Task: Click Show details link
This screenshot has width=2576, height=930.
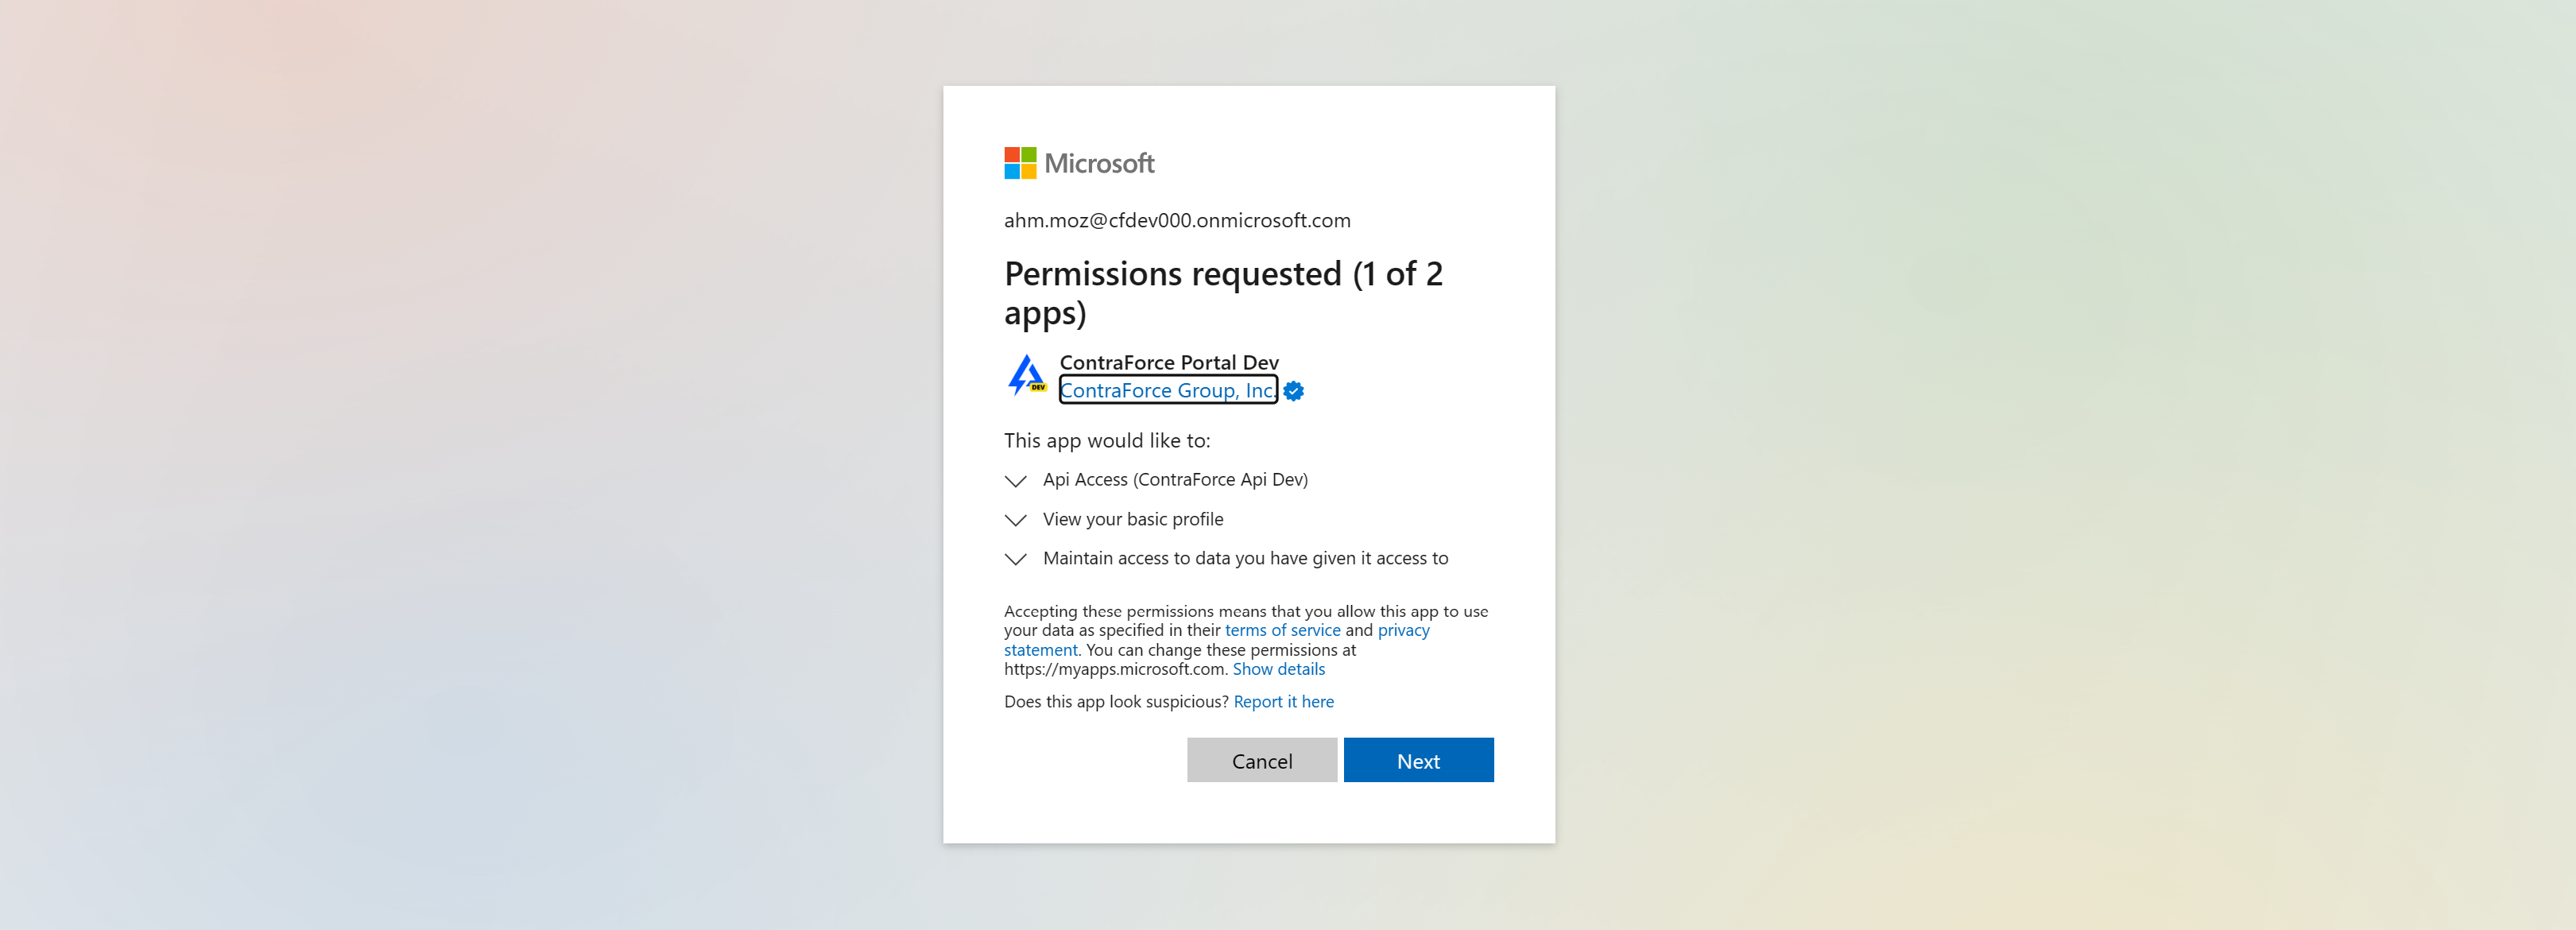Action: 1278,669
